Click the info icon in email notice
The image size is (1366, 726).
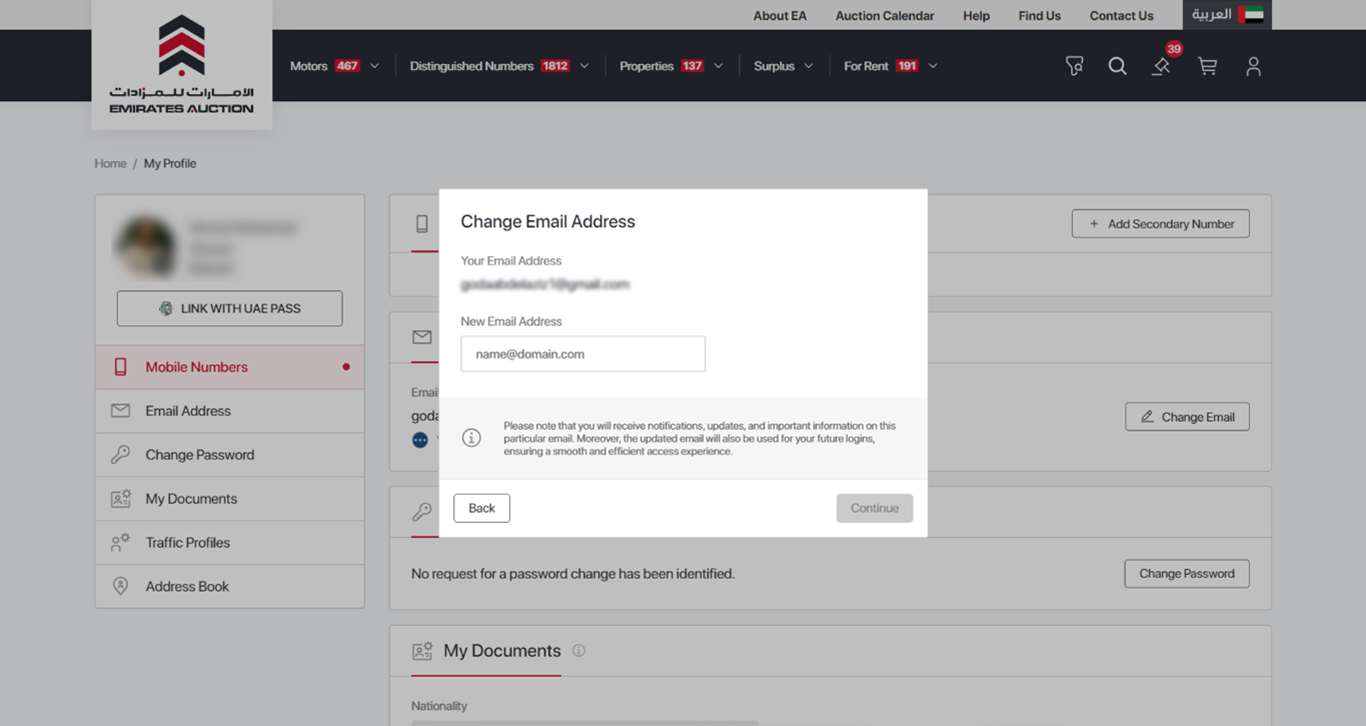pyautogui.click(x=471, y=438)
